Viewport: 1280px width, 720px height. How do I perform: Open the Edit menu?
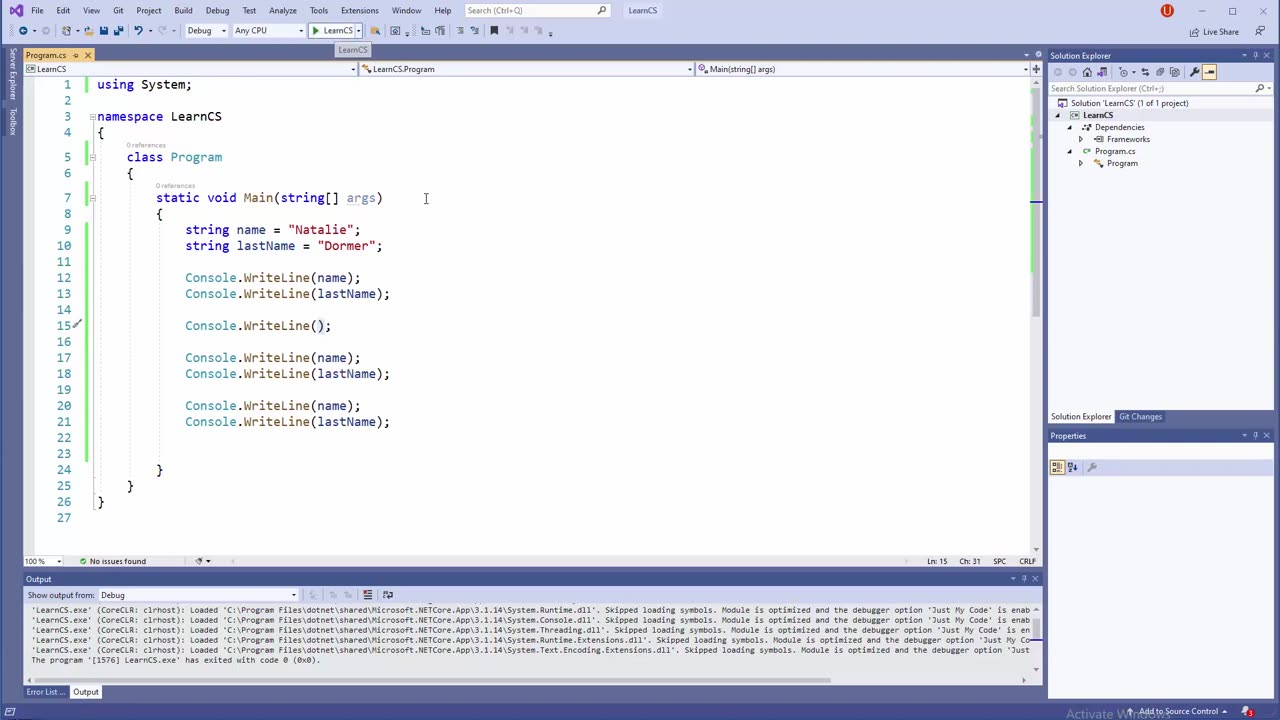(x=63, y=11)
